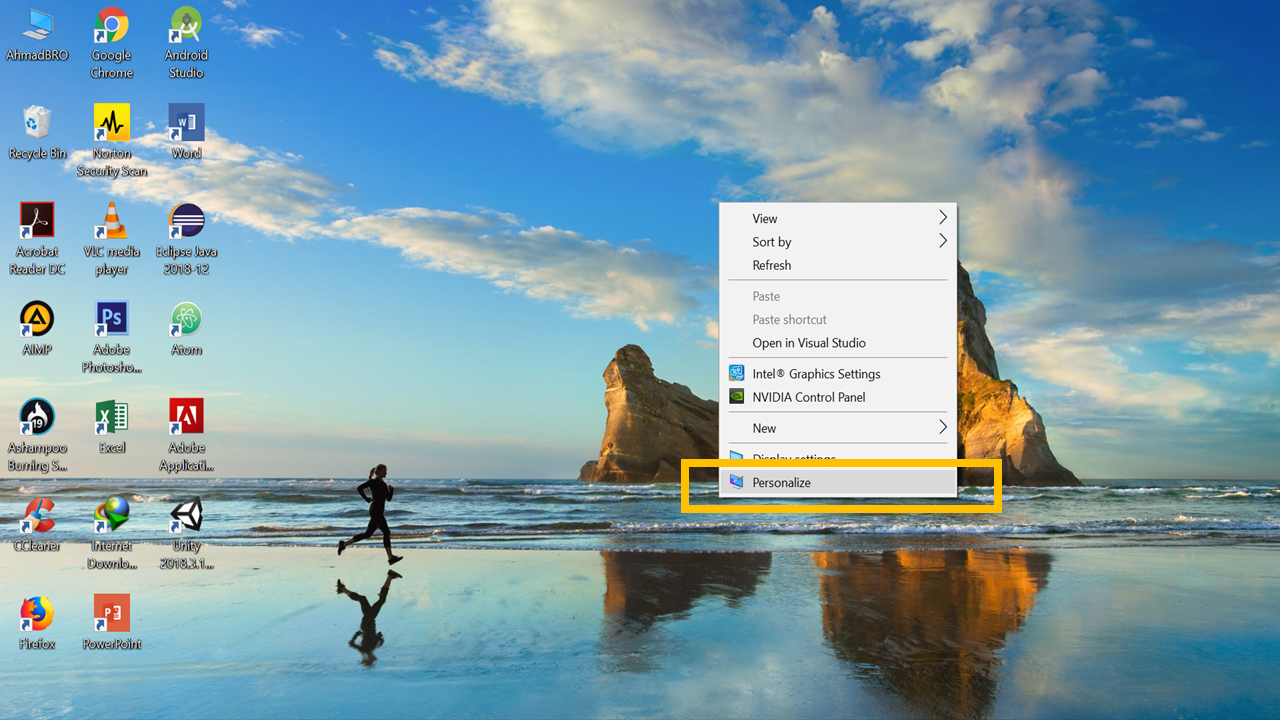Select the Atom editor shortcut

[x=186, y=319]
